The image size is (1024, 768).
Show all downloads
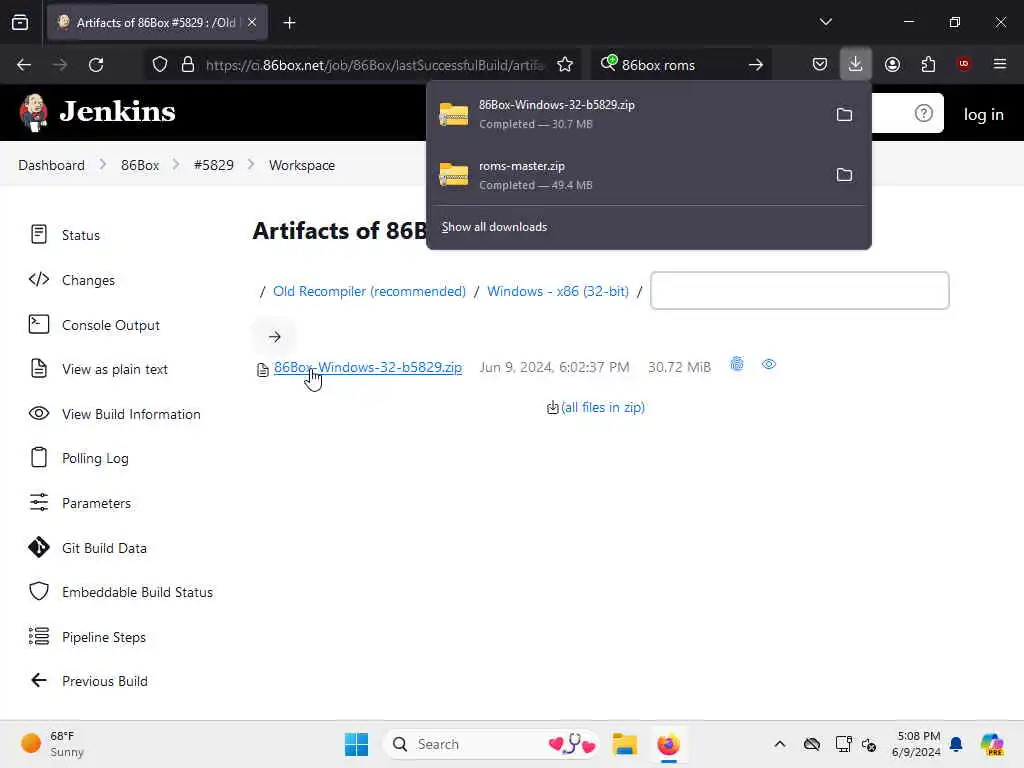[x=494, y=227]
